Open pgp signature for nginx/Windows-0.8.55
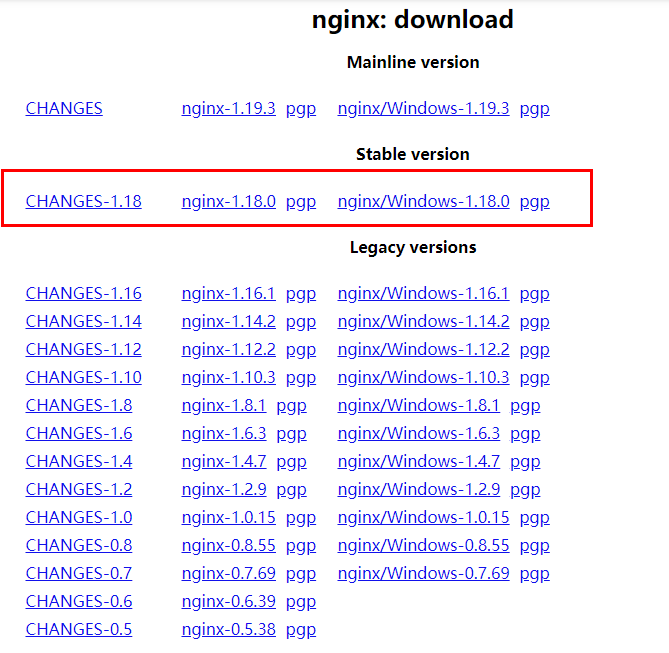Viewport: 669px width, 653px height. pyautogui.click(x=535, y=548)
